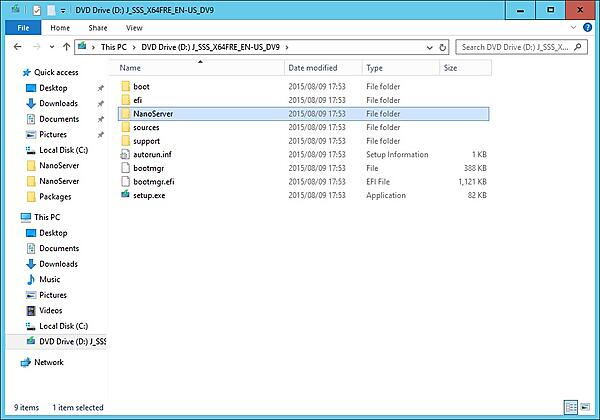600x420 pixels.
Task: Open the Help question mark icon
Action: [x=587, y=27]
